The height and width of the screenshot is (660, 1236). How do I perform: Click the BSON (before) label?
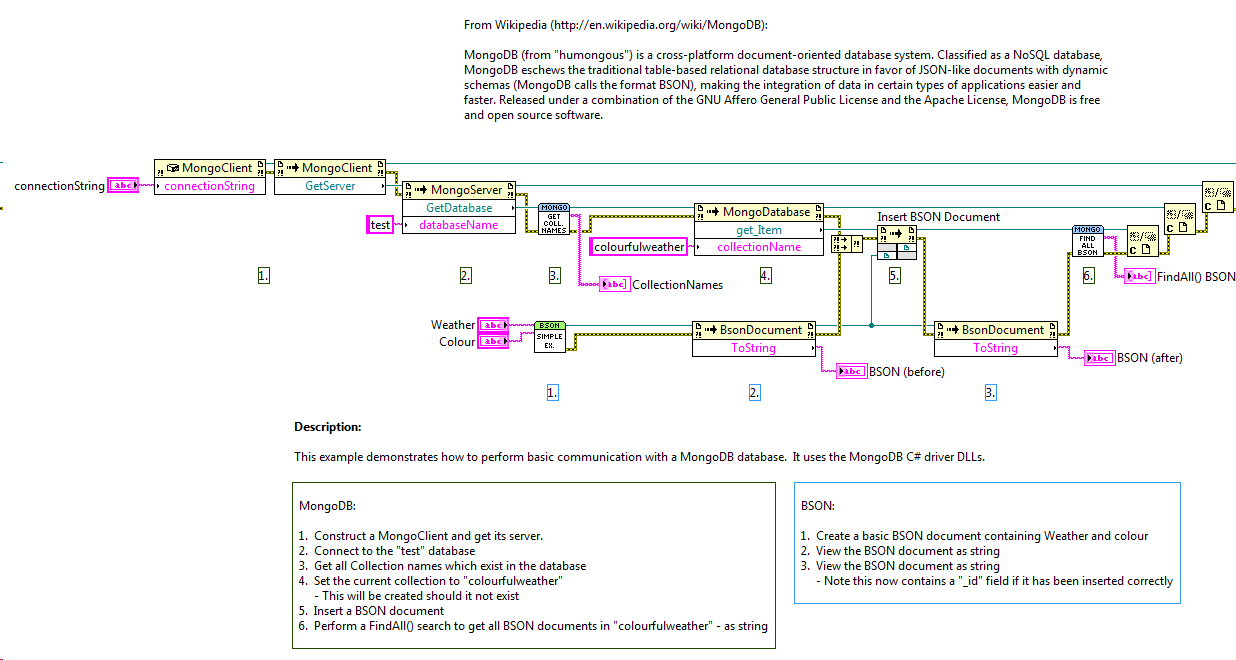tap(907, 372)
